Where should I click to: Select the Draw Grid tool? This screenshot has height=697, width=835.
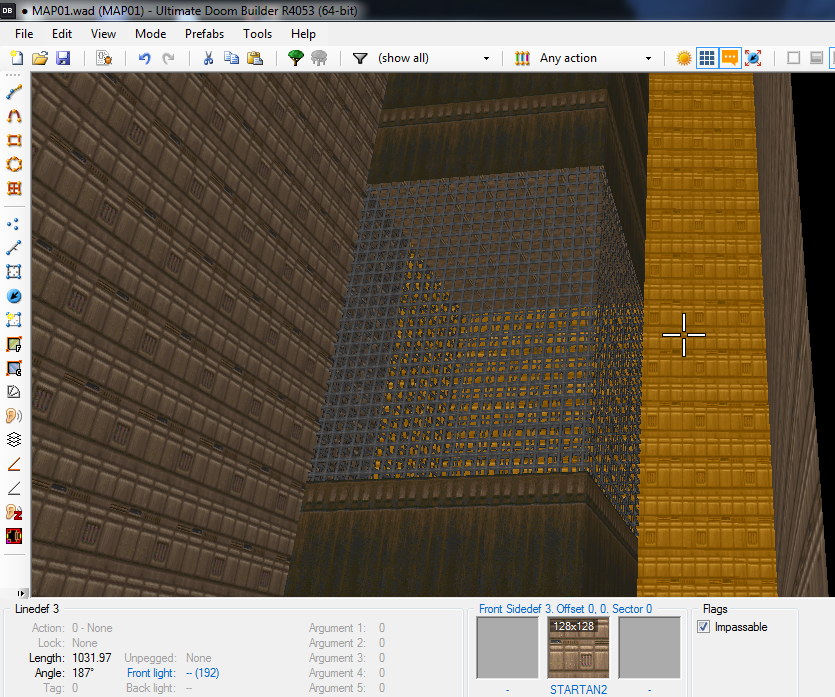point(14,188)
